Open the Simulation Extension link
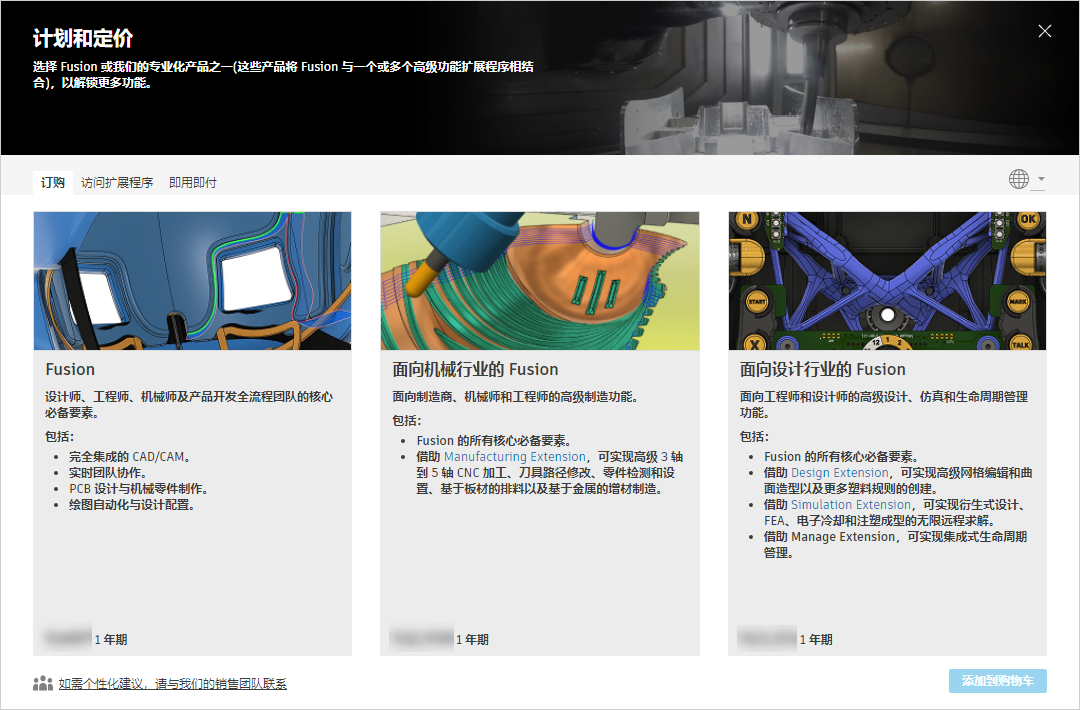The width and height of the screenshot is (1080, 710). point(851,505)
